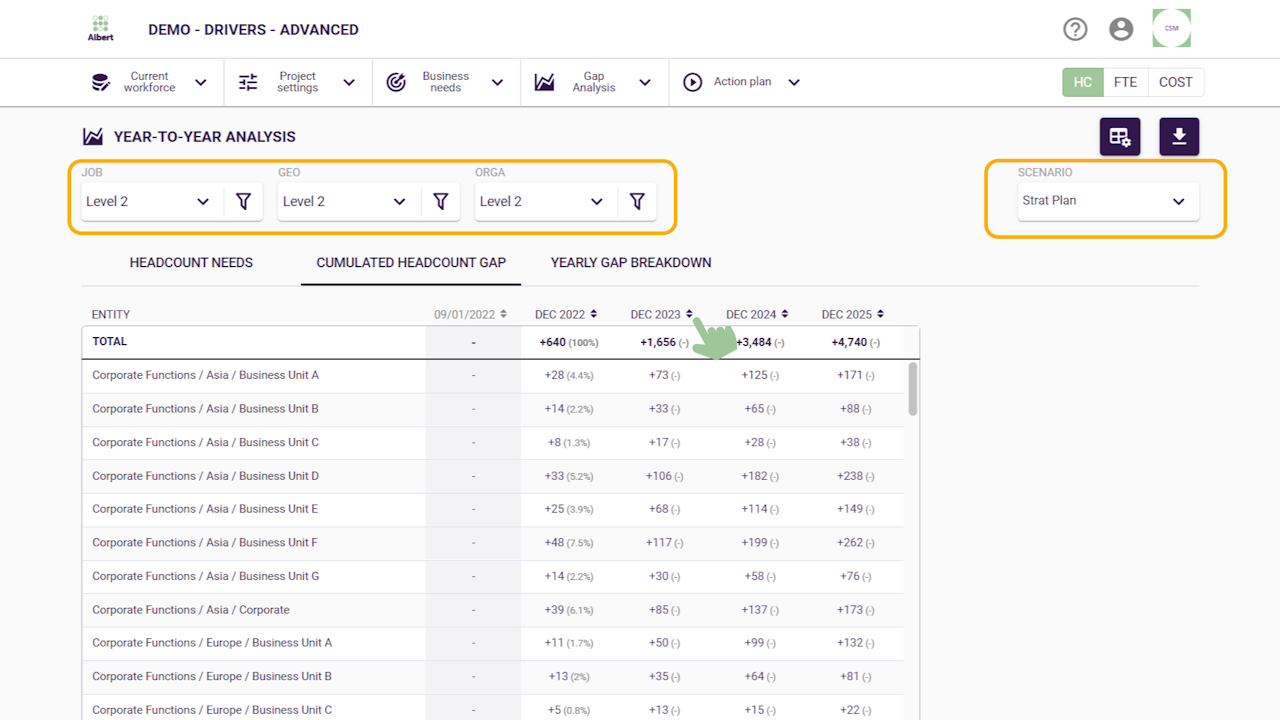Download the analysis with the download icon
The image size is (1280, 720).
tap(1179, 137)
